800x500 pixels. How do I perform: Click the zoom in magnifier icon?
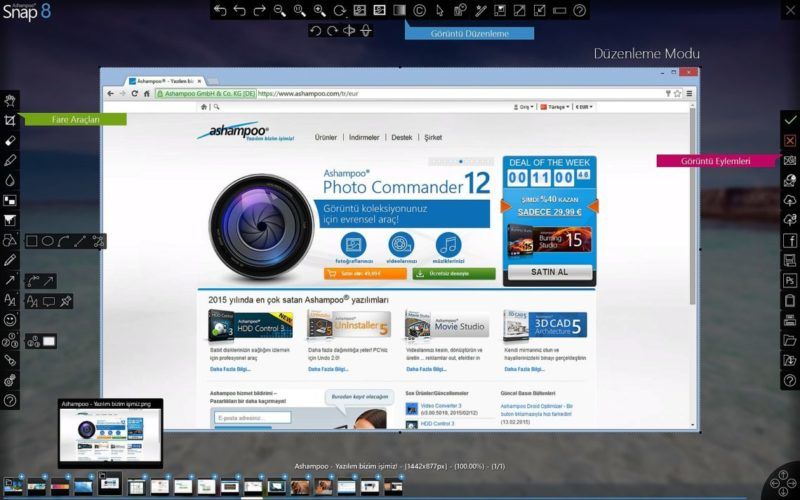[x=319, y=10]
